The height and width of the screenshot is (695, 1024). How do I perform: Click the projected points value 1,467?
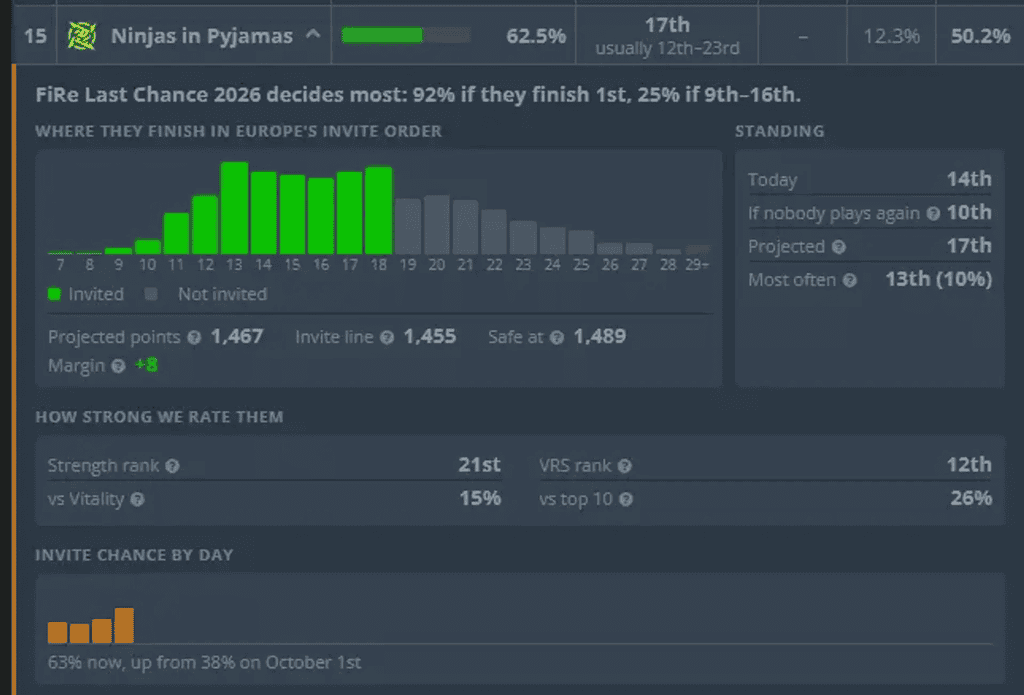point(237,336)
